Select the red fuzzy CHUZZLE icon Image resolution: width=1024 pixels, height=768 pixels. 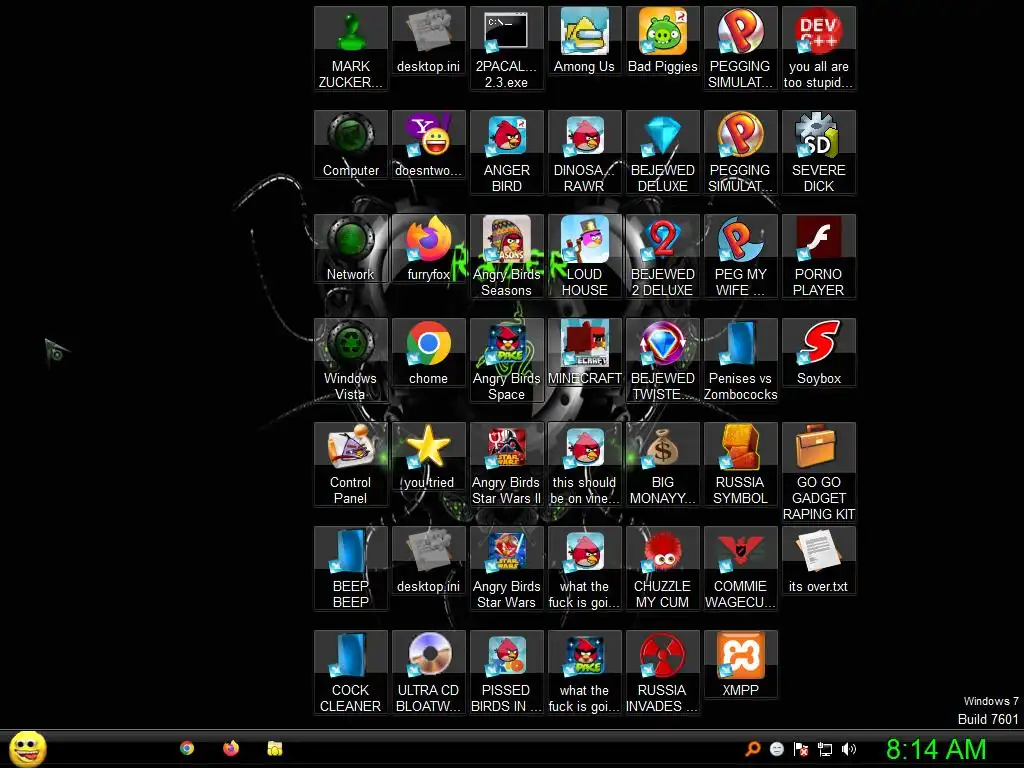pyautogui.click(x=662, y=568)
